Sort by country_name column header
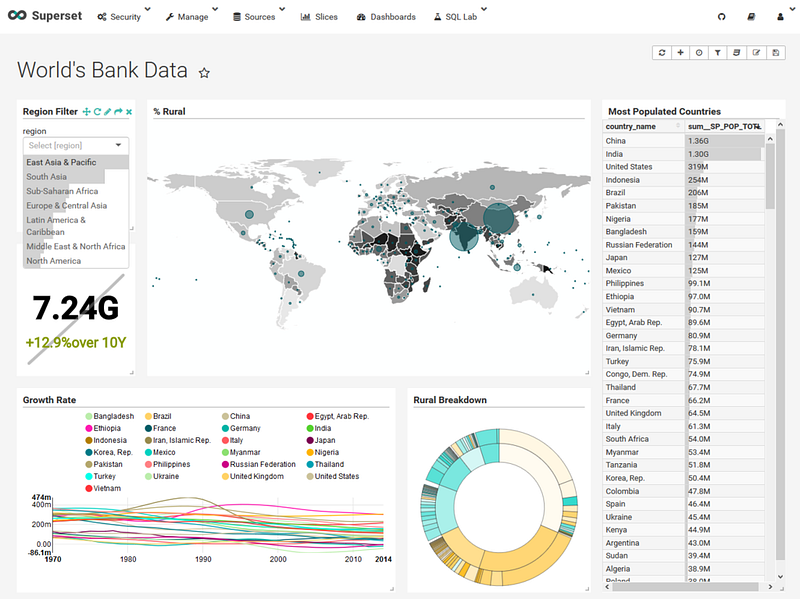 pos(643,127)
